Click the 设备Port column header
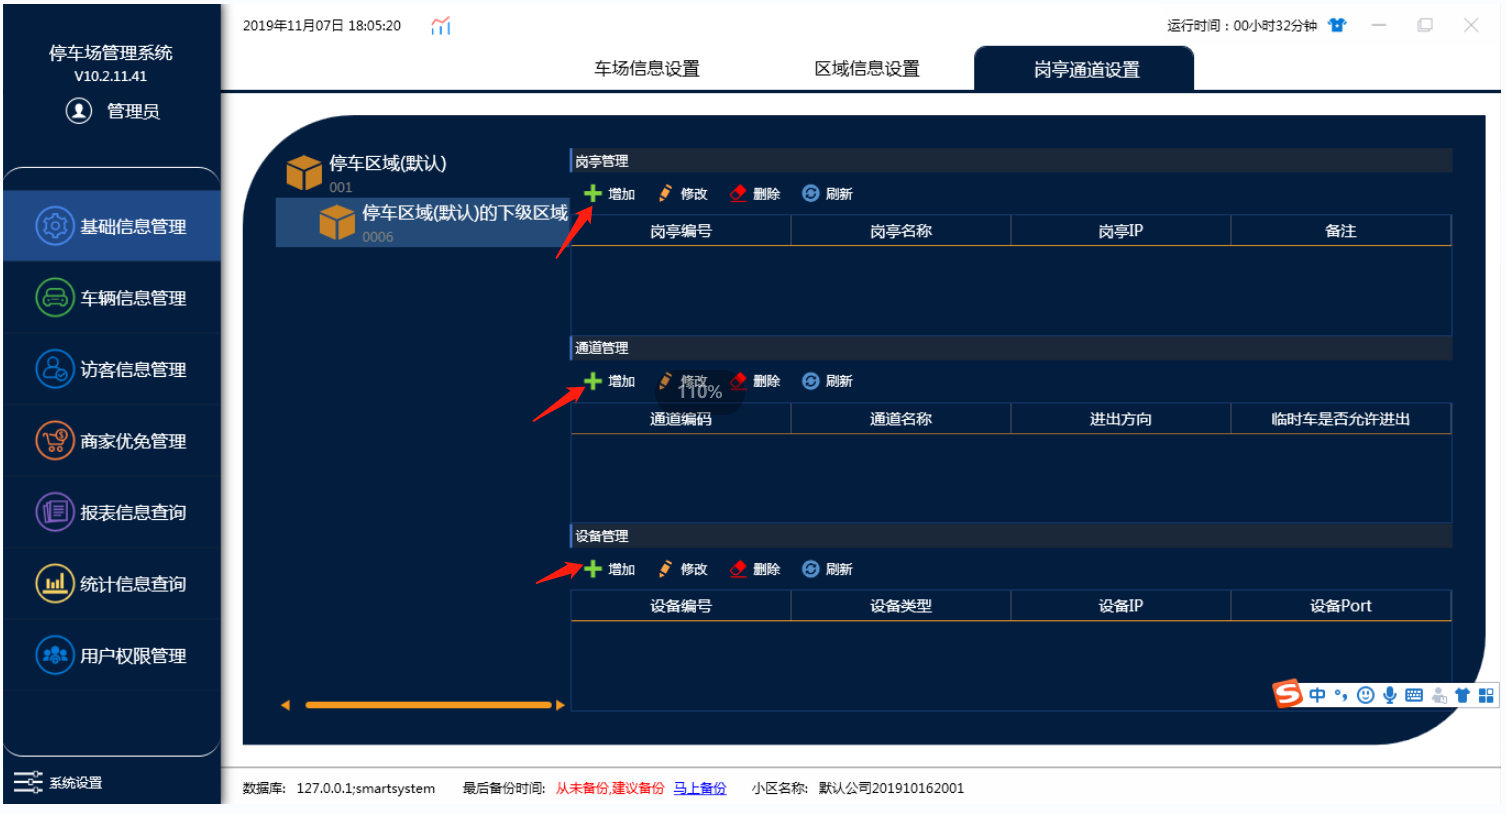 1341,606
